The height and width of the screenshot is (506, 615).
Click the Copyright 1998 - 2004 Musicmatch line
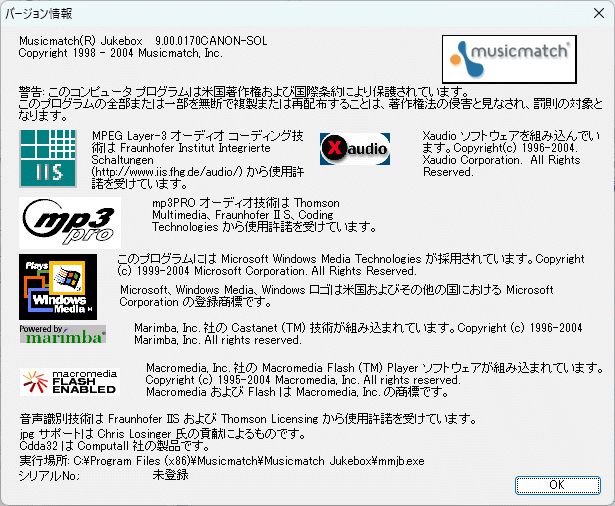click(x=120, y=53)
